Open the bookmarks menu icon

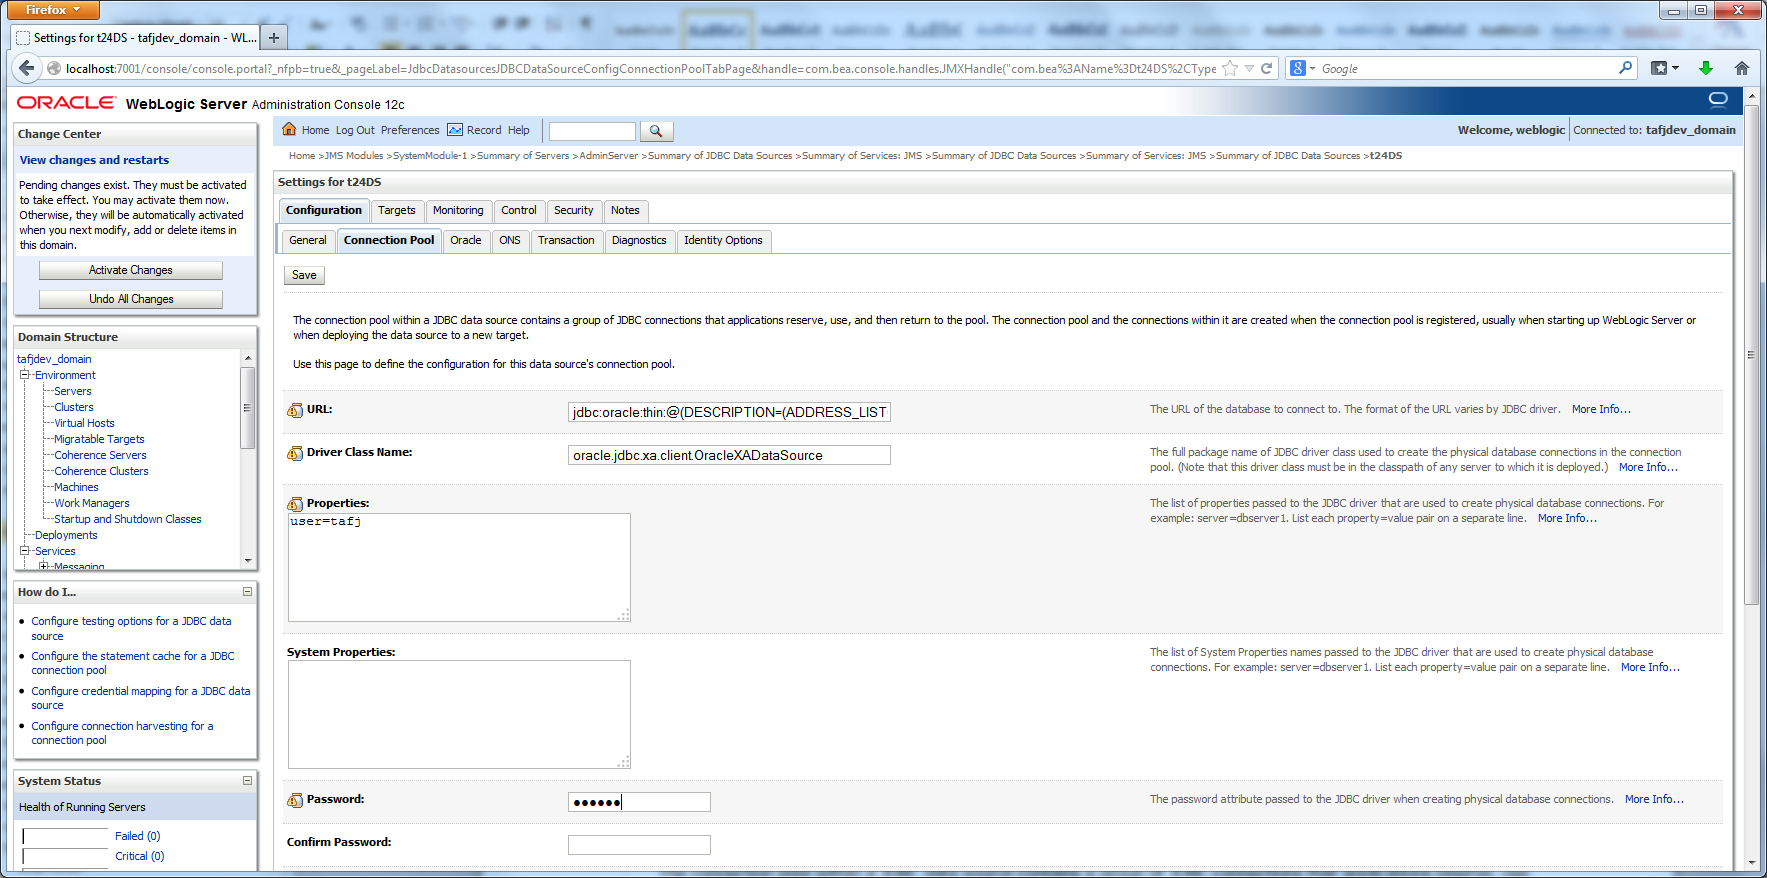click(x=1664, y=68)
